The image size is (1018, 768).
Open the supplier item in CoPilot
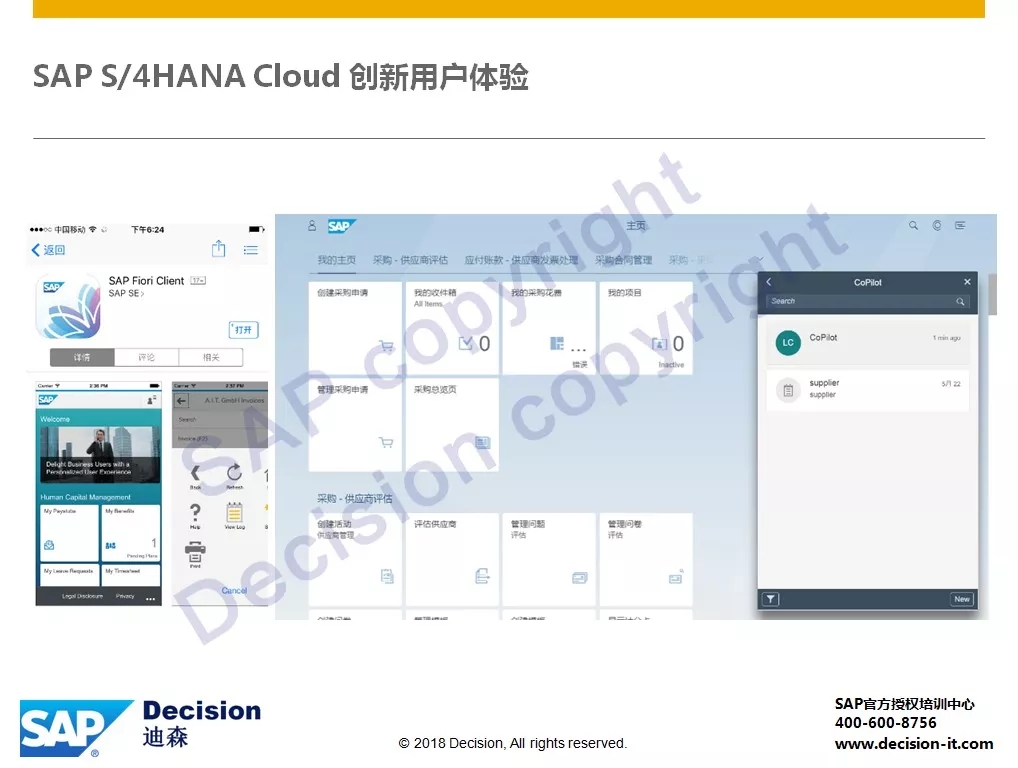867,390
